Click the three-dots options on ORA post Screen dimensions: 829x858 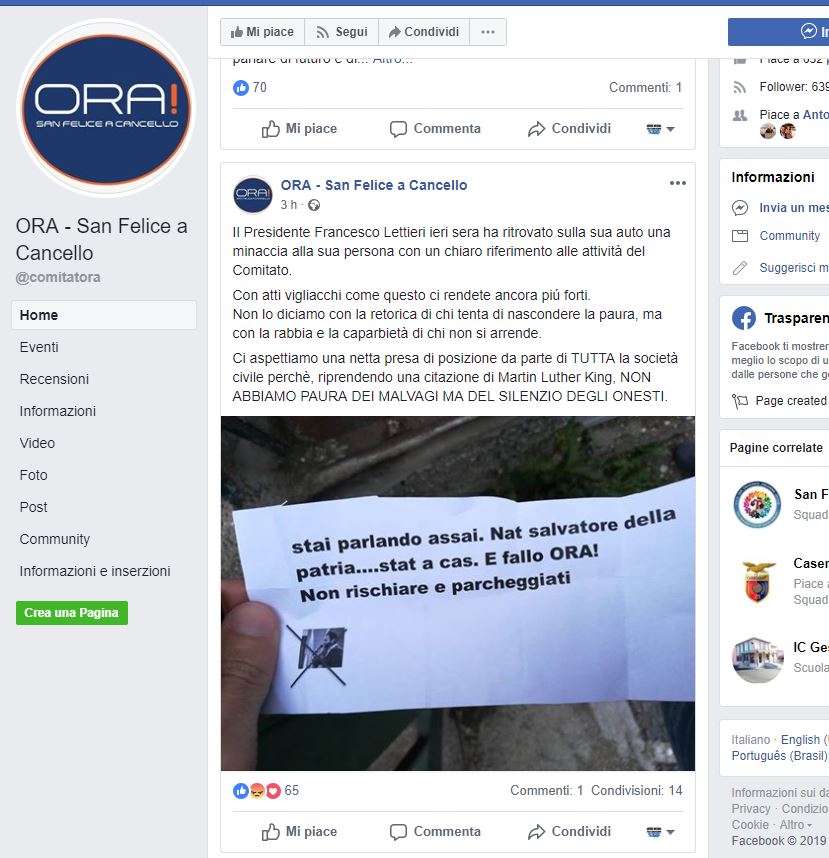[677, 183]
